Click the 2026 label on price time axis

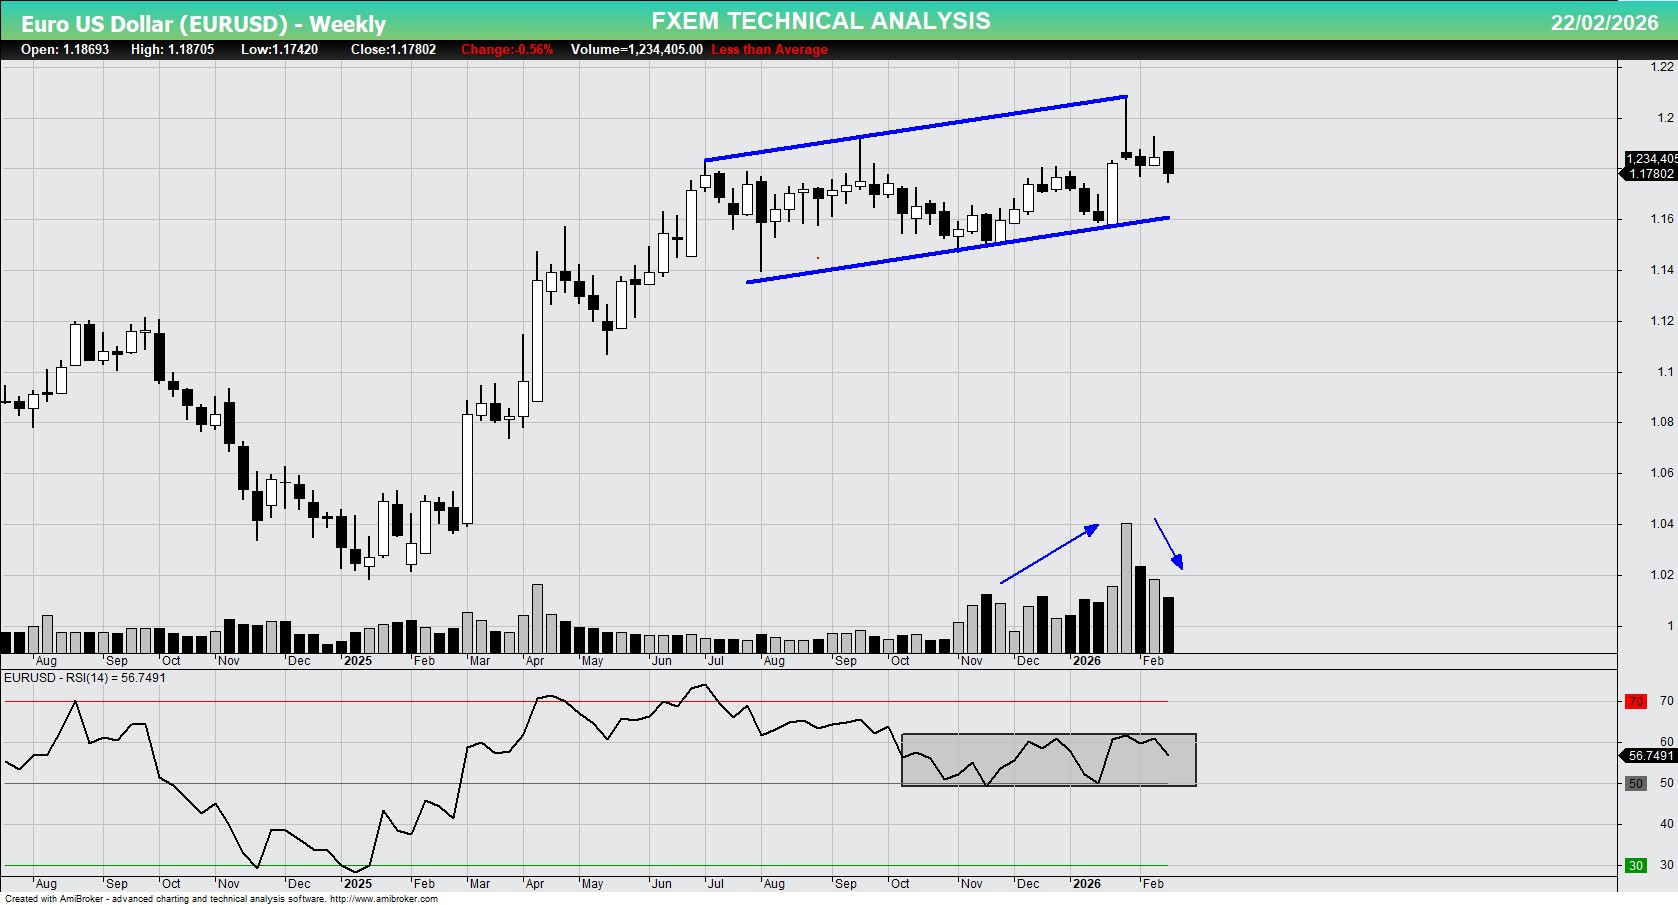(1086, 661)
